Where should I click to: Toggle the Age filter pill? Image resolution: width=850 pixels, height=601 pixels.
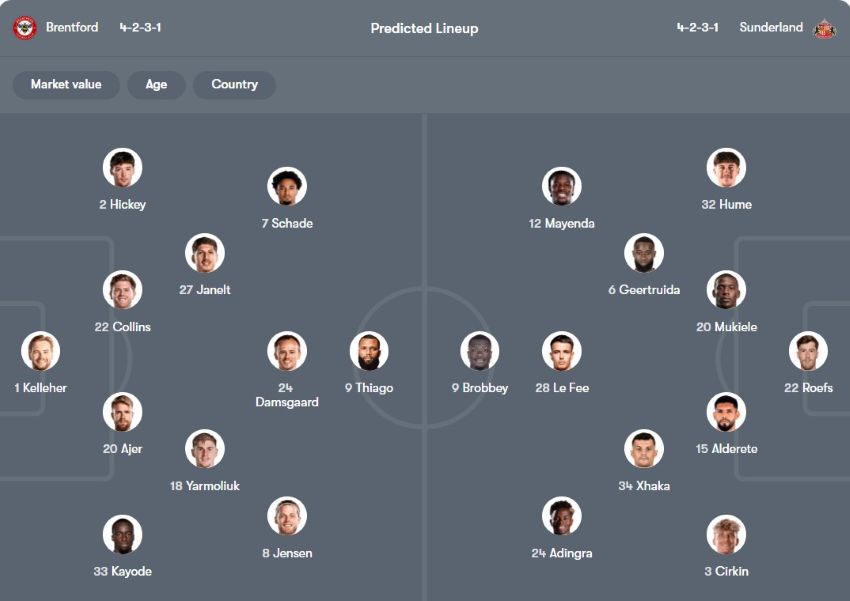point(156,85)
